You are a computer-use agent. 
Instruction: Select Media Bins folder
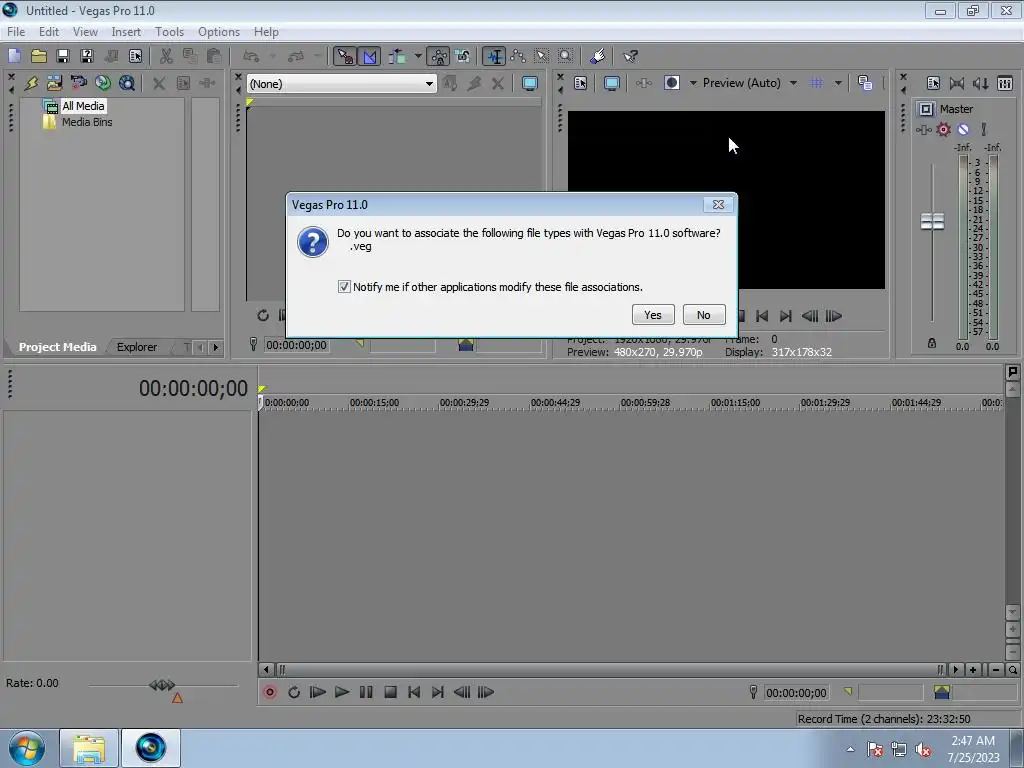click(x=87, y=122)
